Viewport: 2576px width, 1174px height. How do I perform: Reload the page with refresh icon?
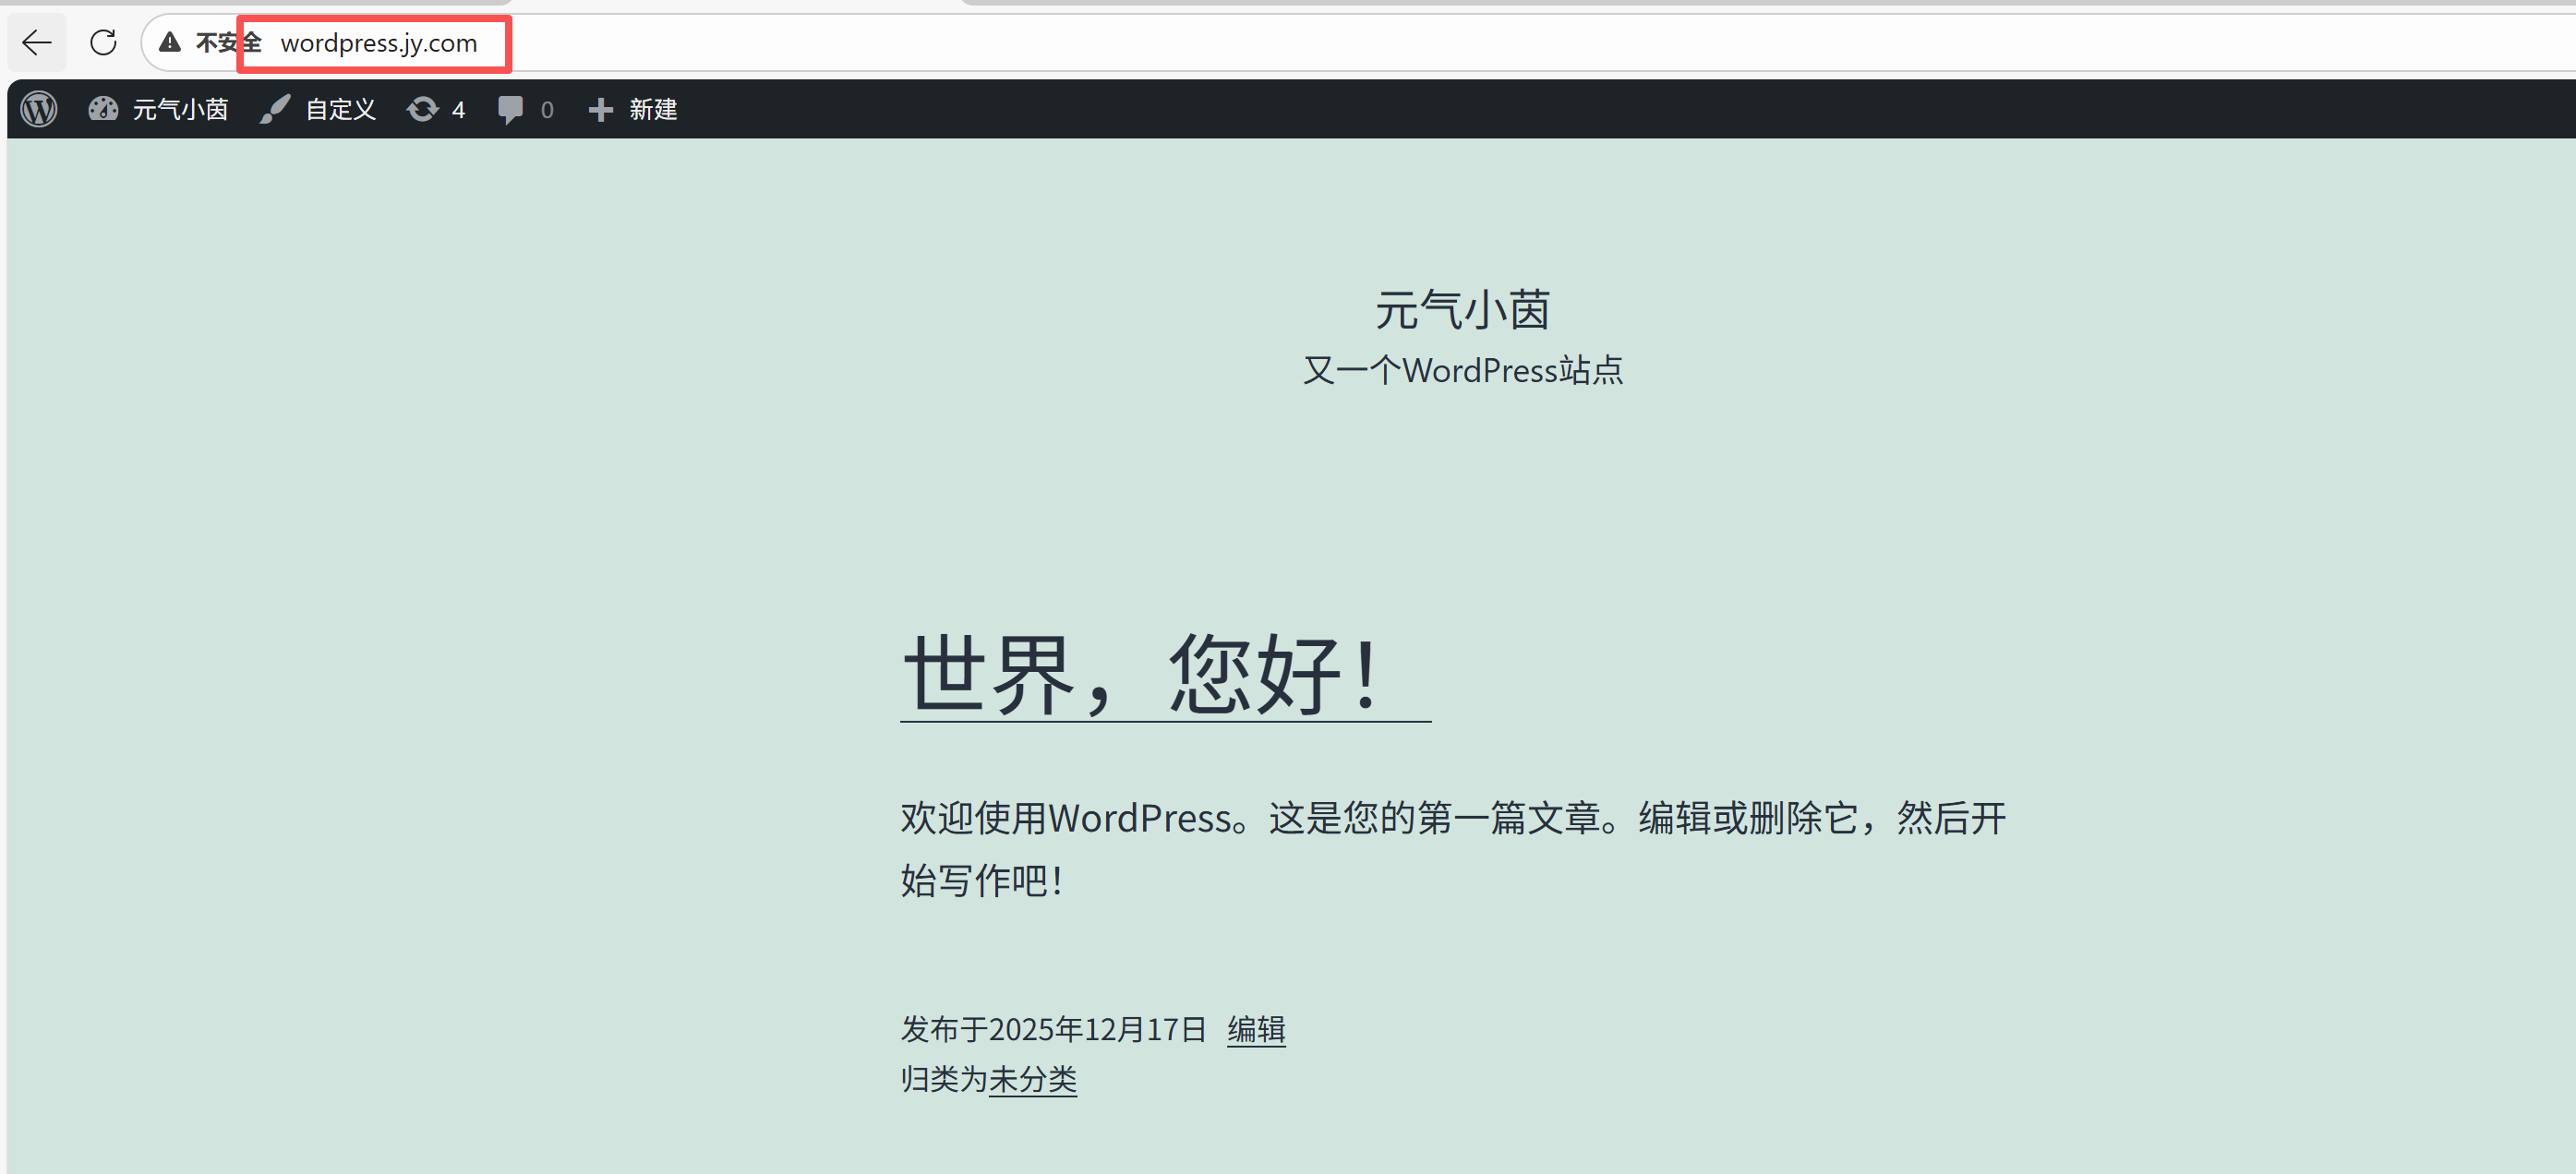tap(103, 43)
